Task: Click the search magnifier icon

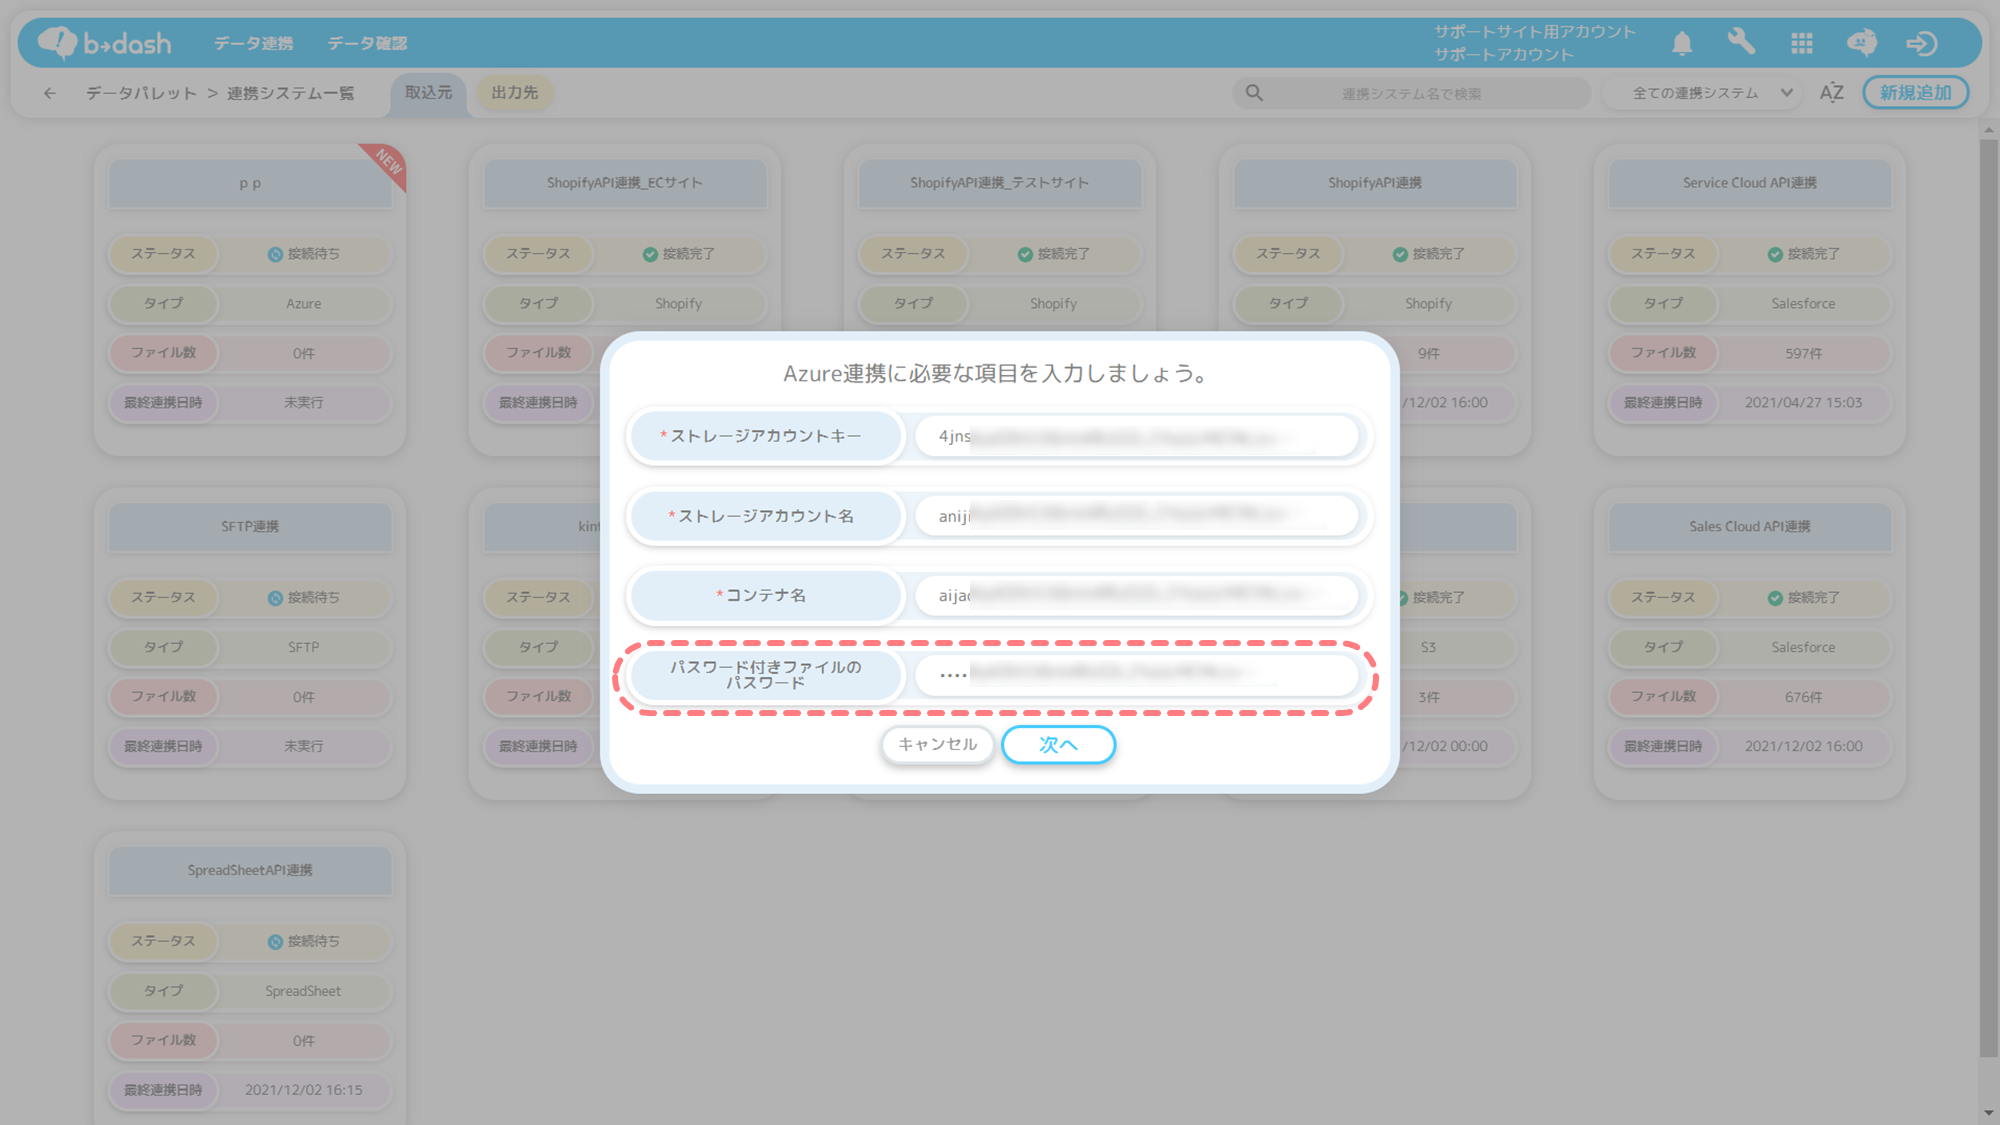Action: [x=1254, y=93]
